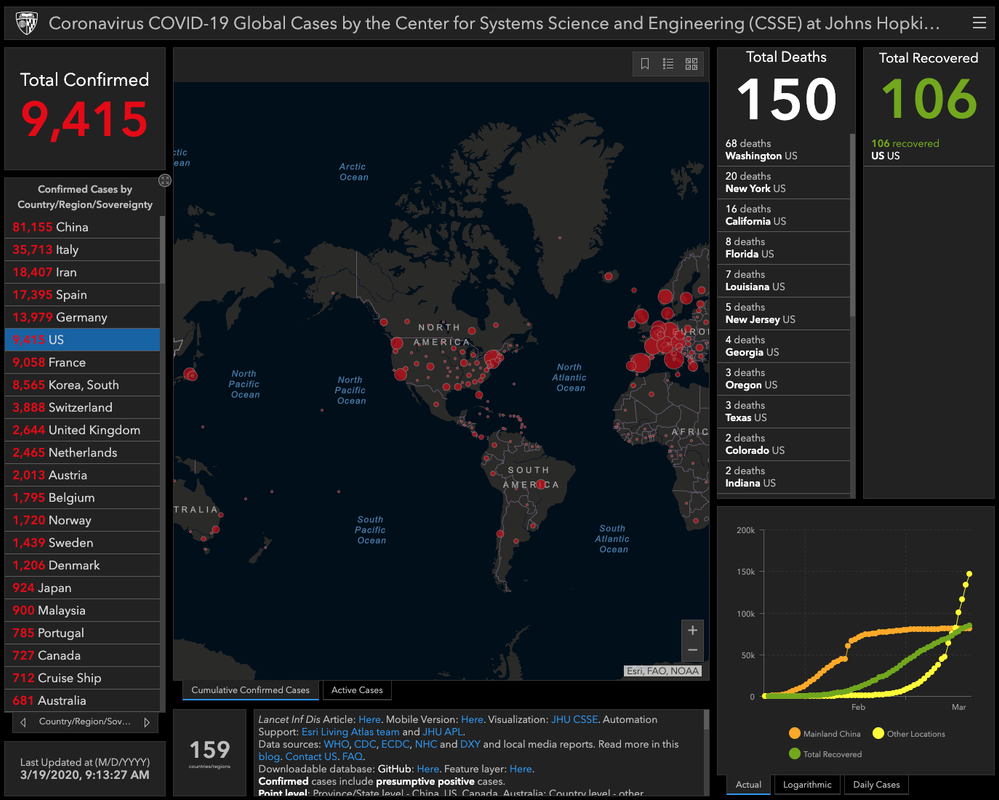
Task: Select Washington US deaths entry
Action: [x=784, y=150]
